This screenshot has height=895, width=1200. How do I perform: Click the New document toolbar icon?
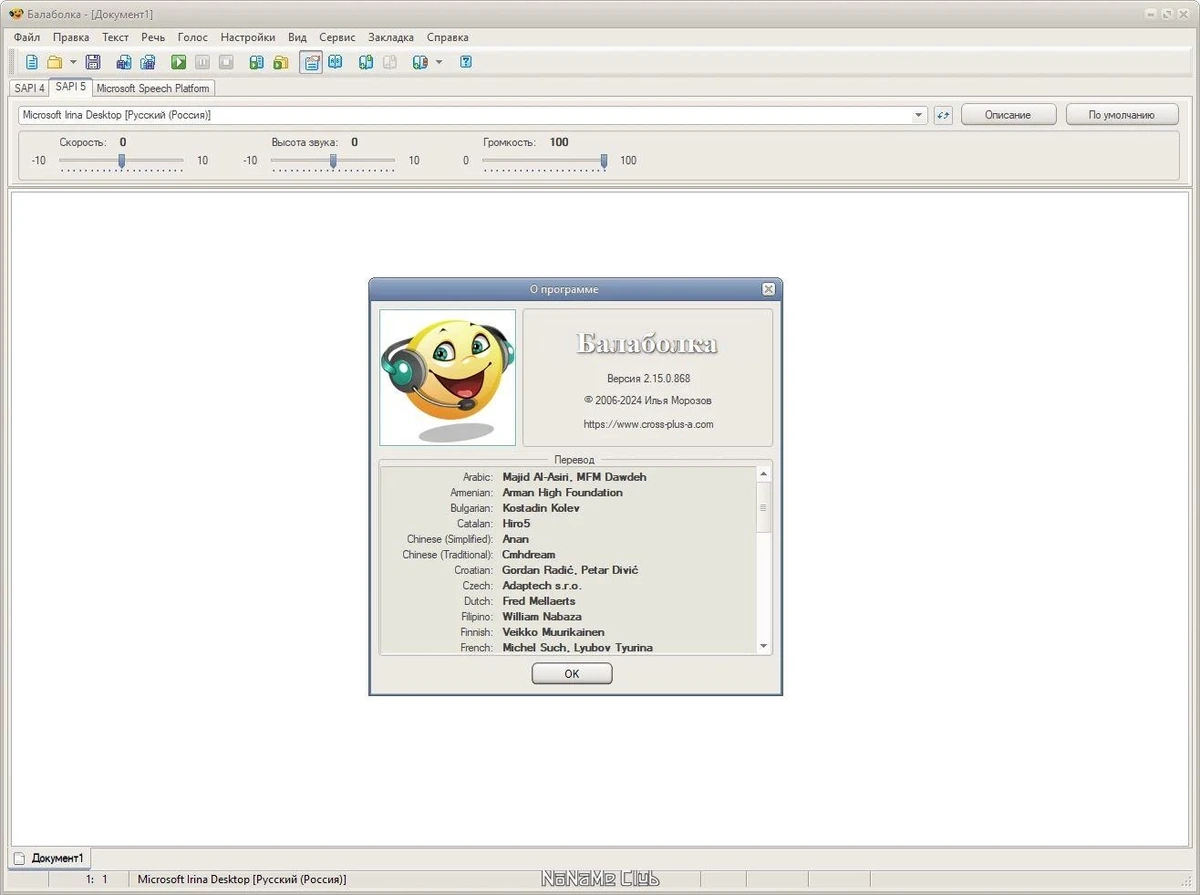(32, 62)
